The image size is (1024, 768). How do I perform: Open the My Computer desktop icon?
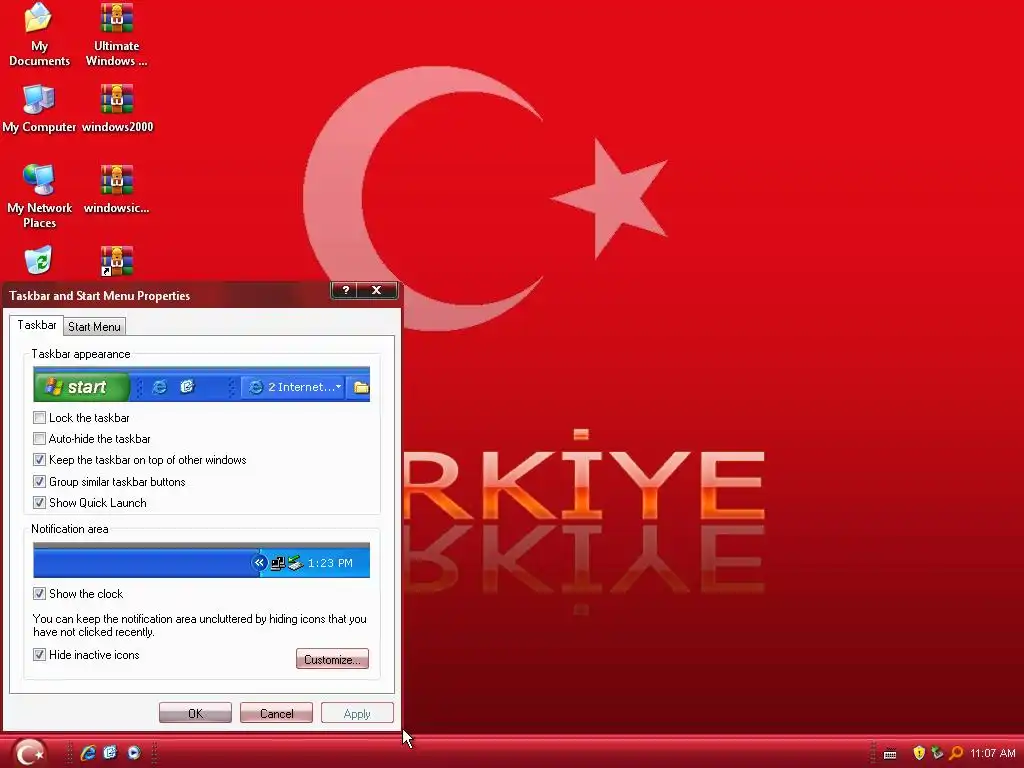[x=39, y=108]
